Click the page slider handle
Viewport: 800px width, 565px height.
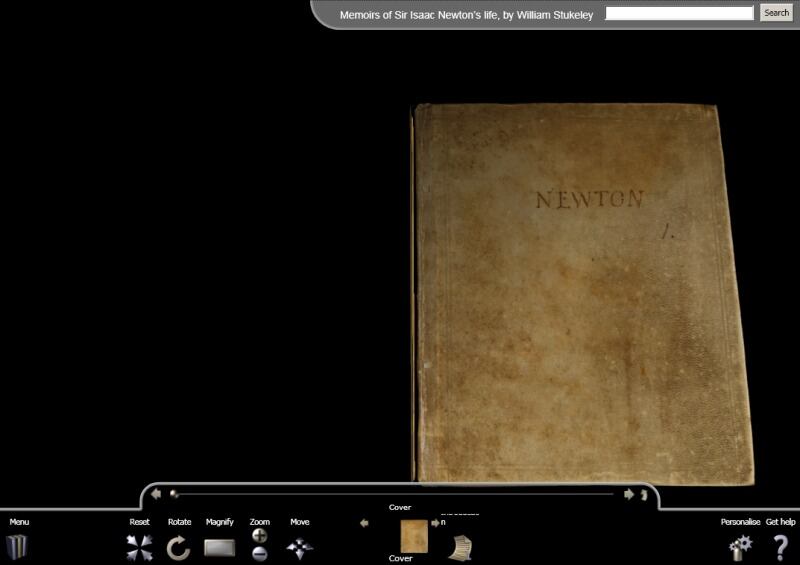[x=174, y=493]
